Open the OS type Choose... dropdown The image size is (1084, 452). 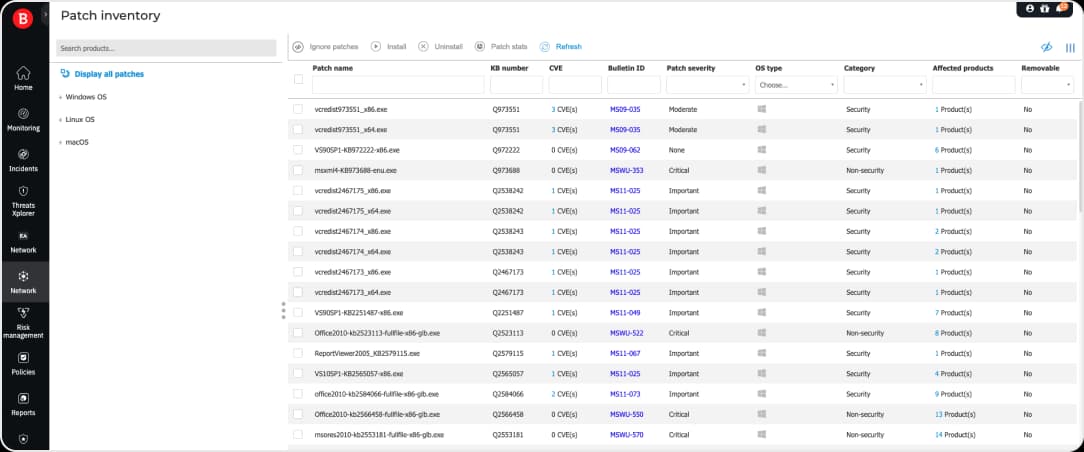click(796, 85)
